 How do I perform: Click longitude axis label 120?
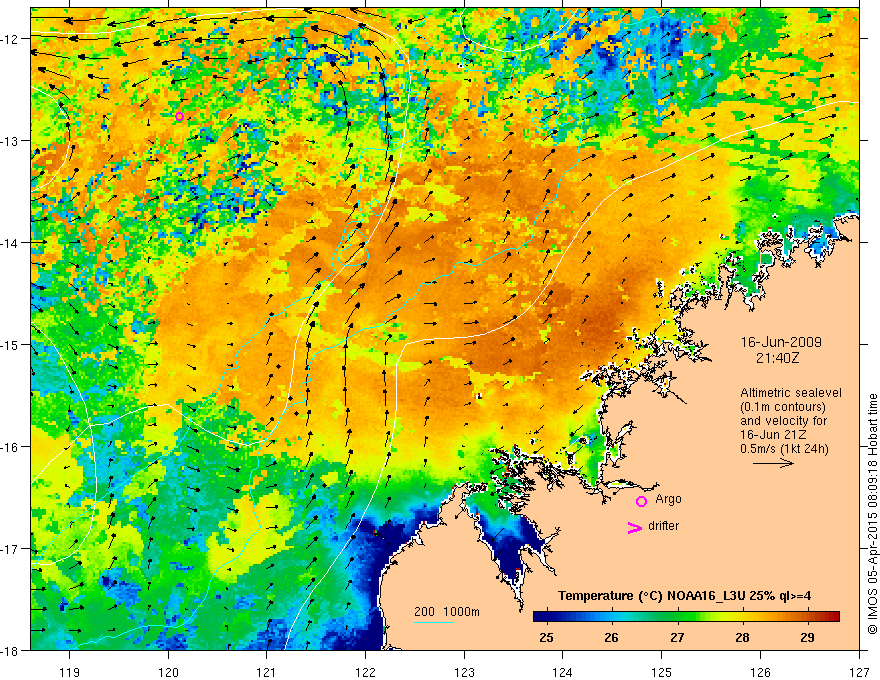(x=168, y=673)
